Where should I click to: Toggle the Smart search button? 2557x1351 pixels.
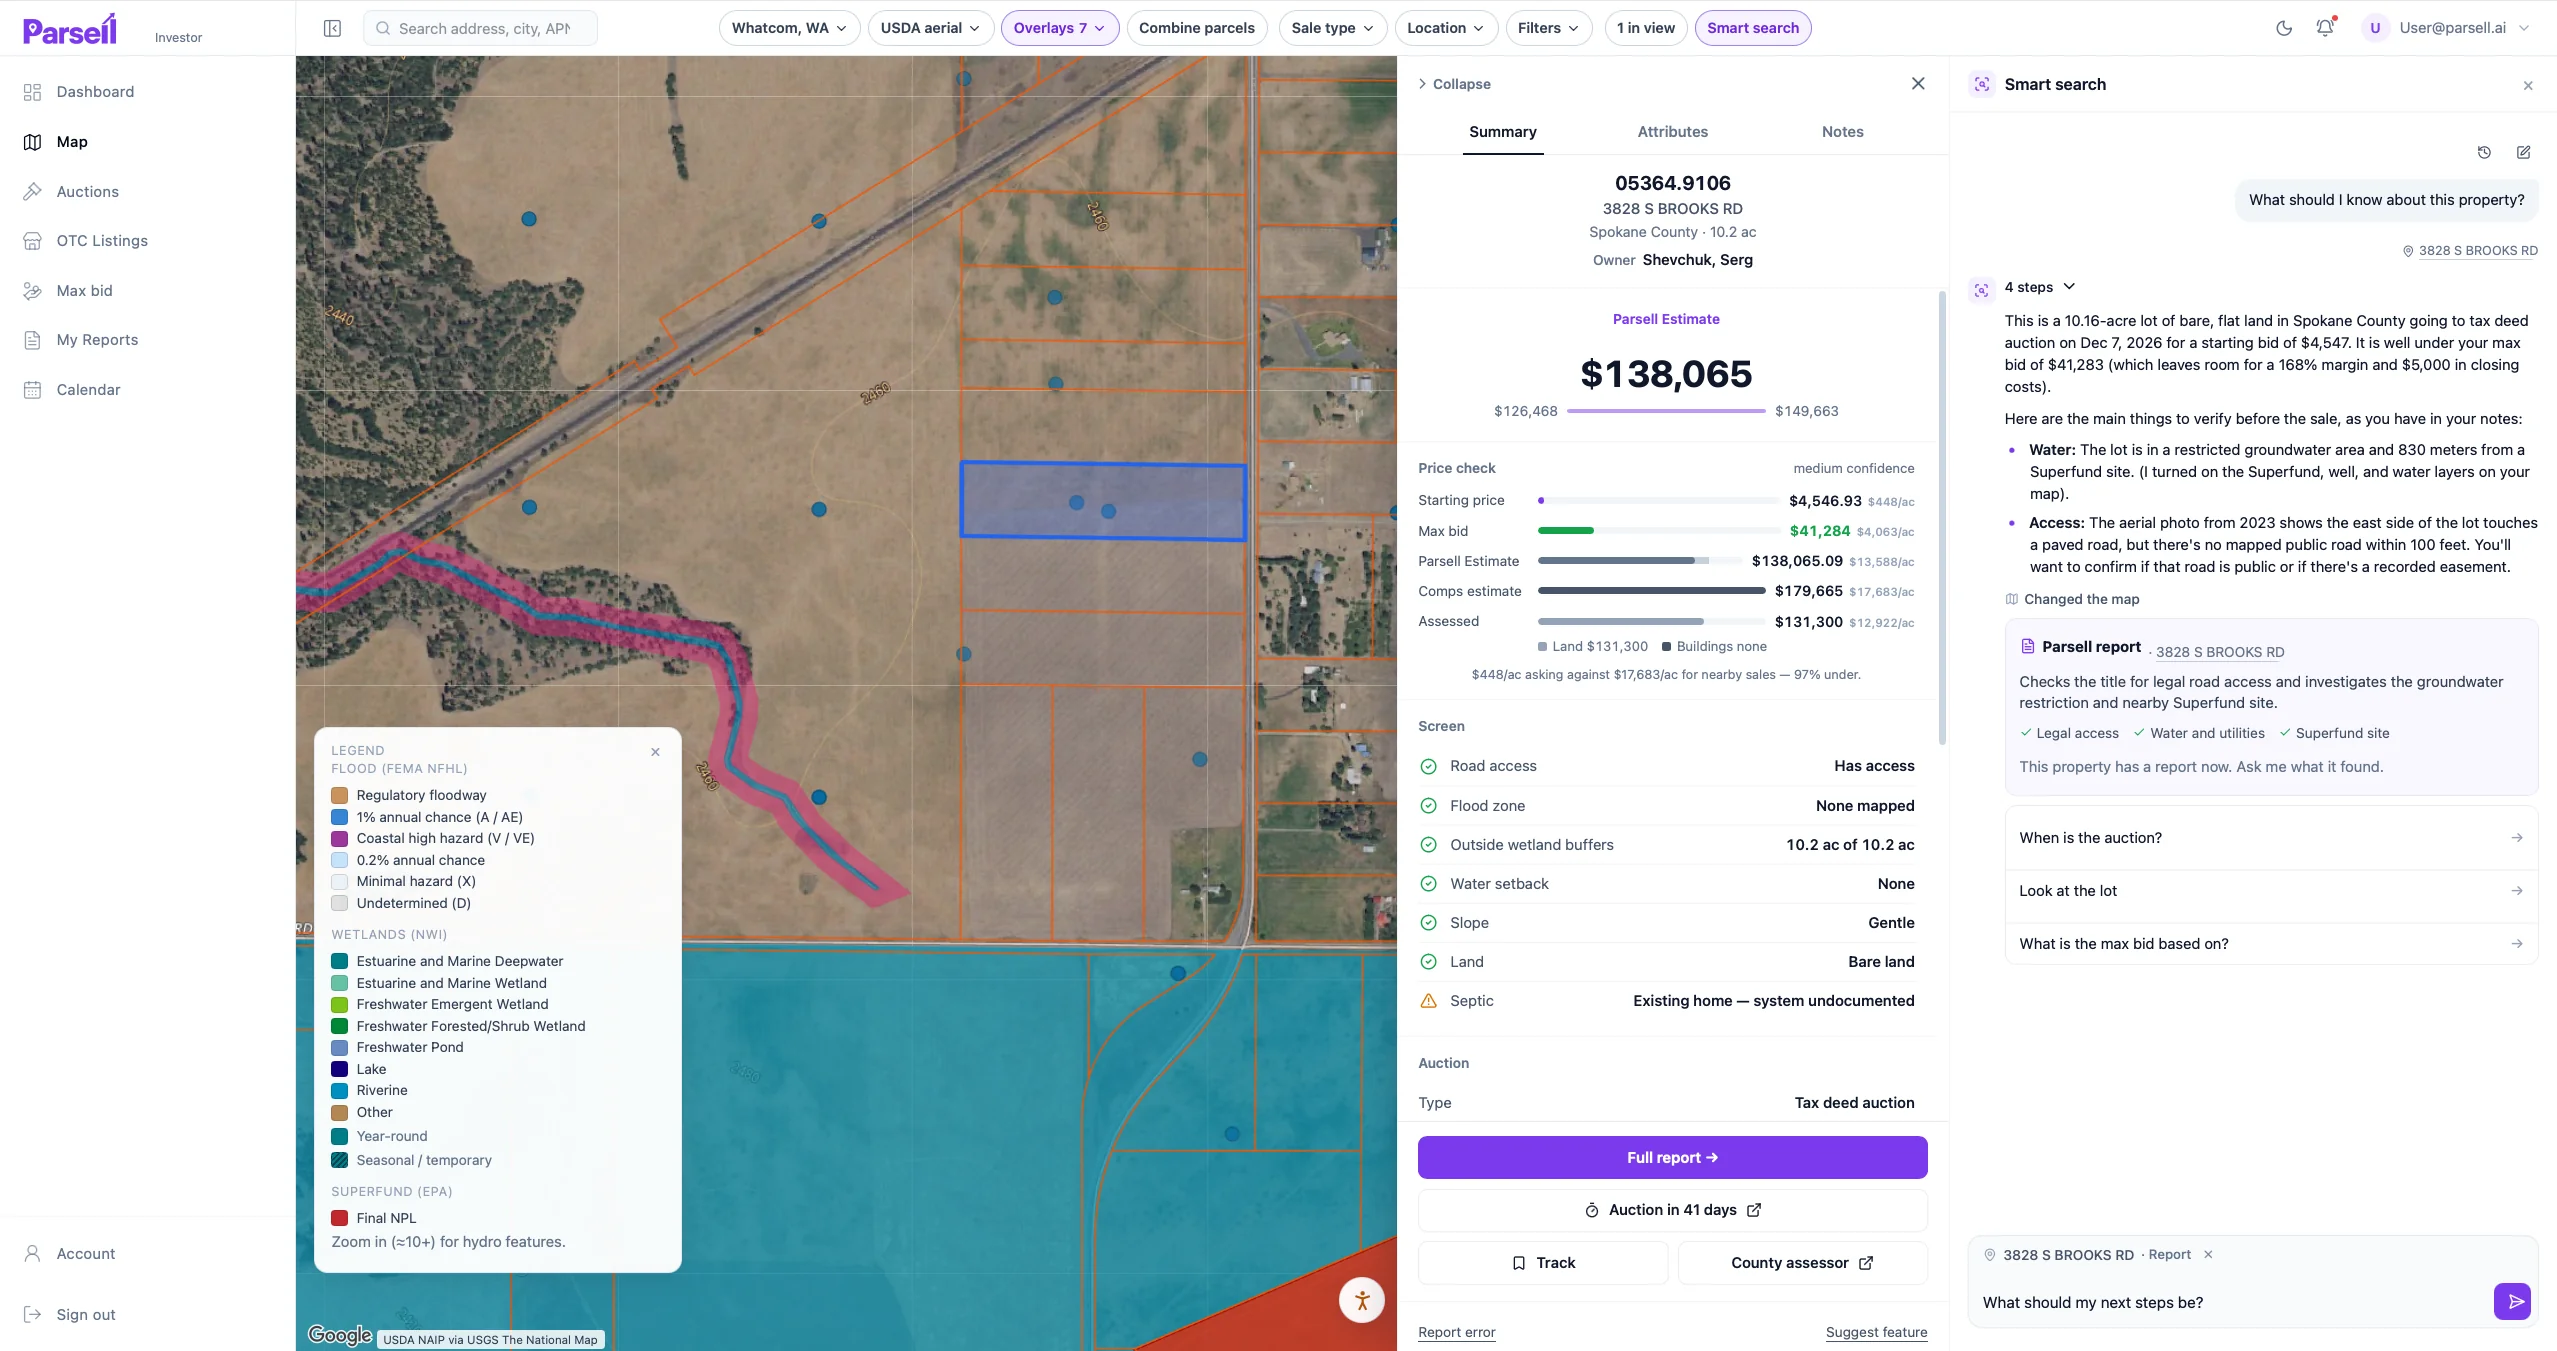[x=1752, y=28]
